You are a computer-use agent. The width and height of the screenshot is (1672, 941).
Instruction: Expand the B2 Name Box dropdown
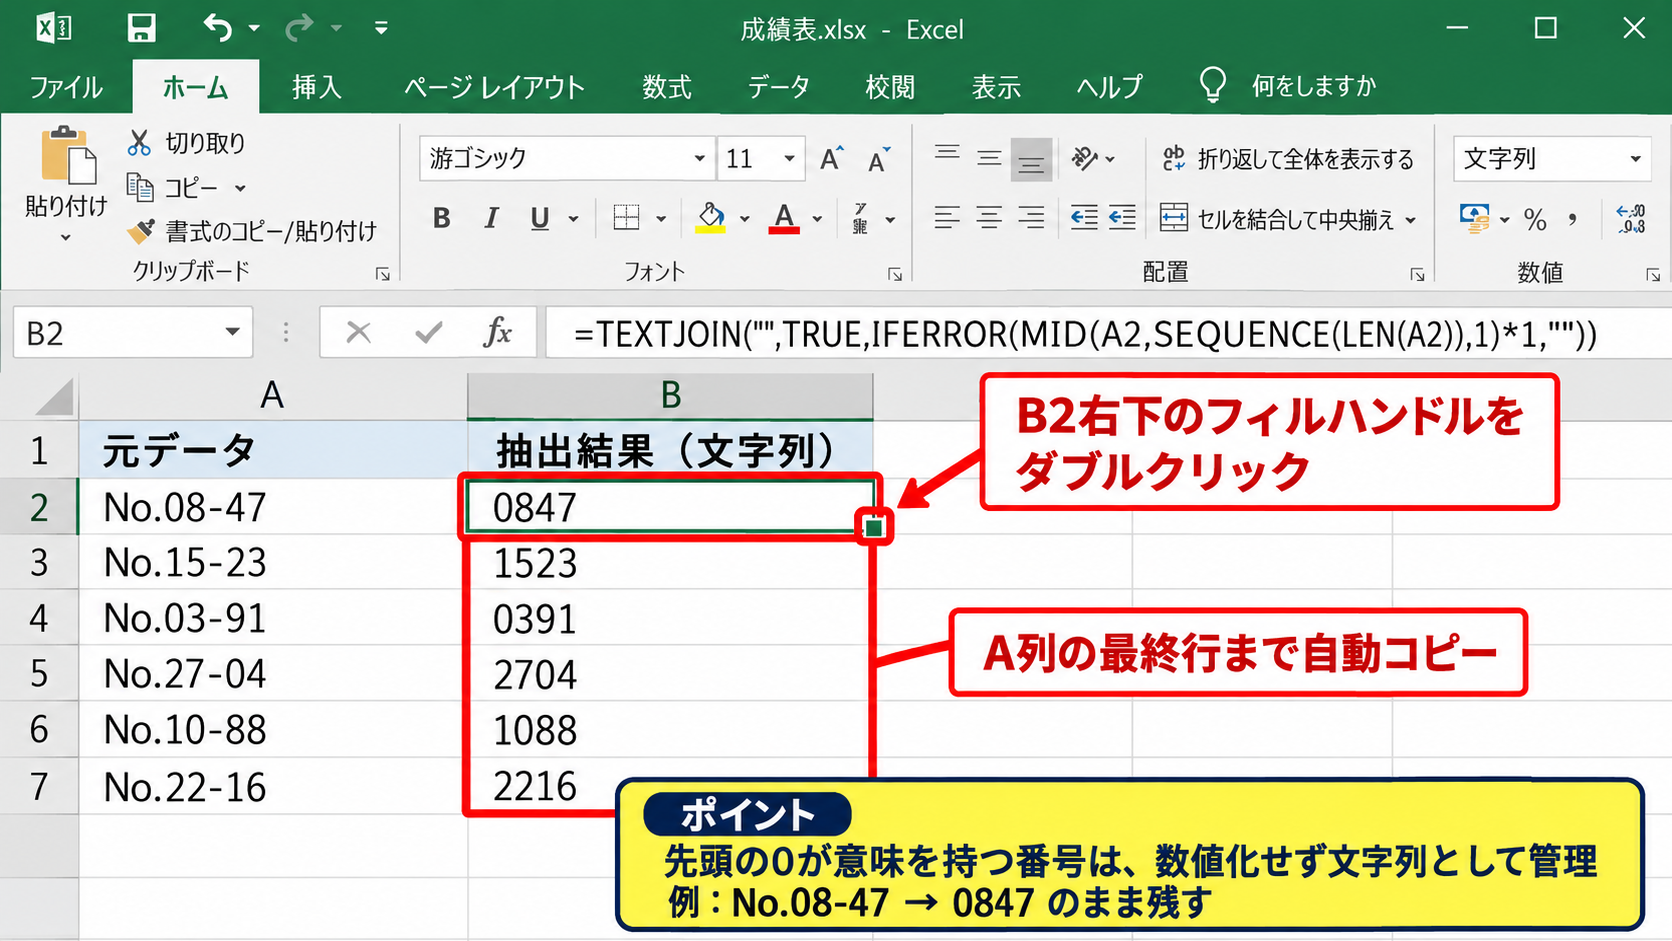pyautogui.click(x=232, y=332)
